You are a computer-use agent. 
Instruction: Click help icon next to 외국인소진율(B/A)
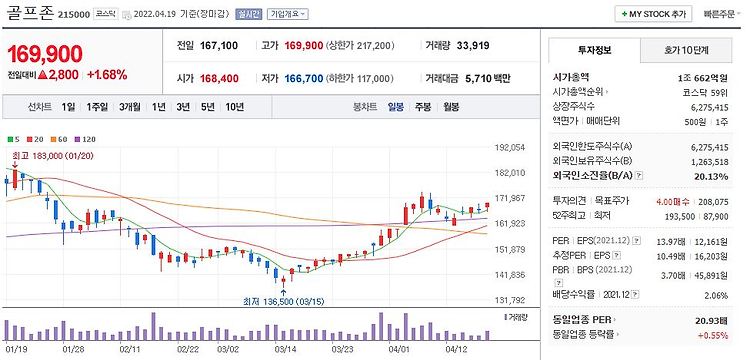click(640, 176)
